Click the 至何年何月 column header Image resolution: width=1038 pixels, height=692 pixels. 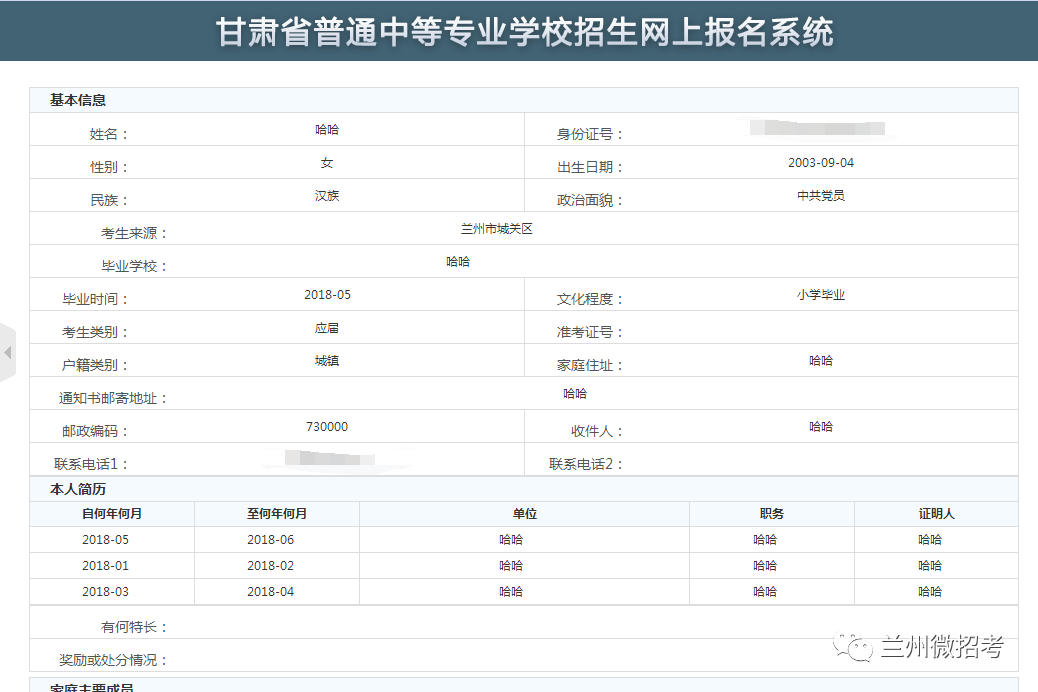click(x=277, y=514)
